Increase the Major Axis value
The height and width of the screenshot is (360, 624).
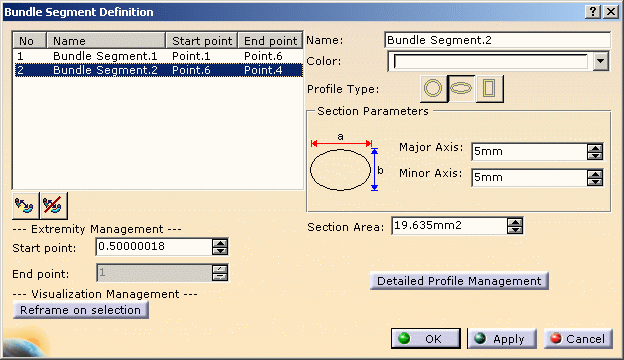click(x=595, y=148)
